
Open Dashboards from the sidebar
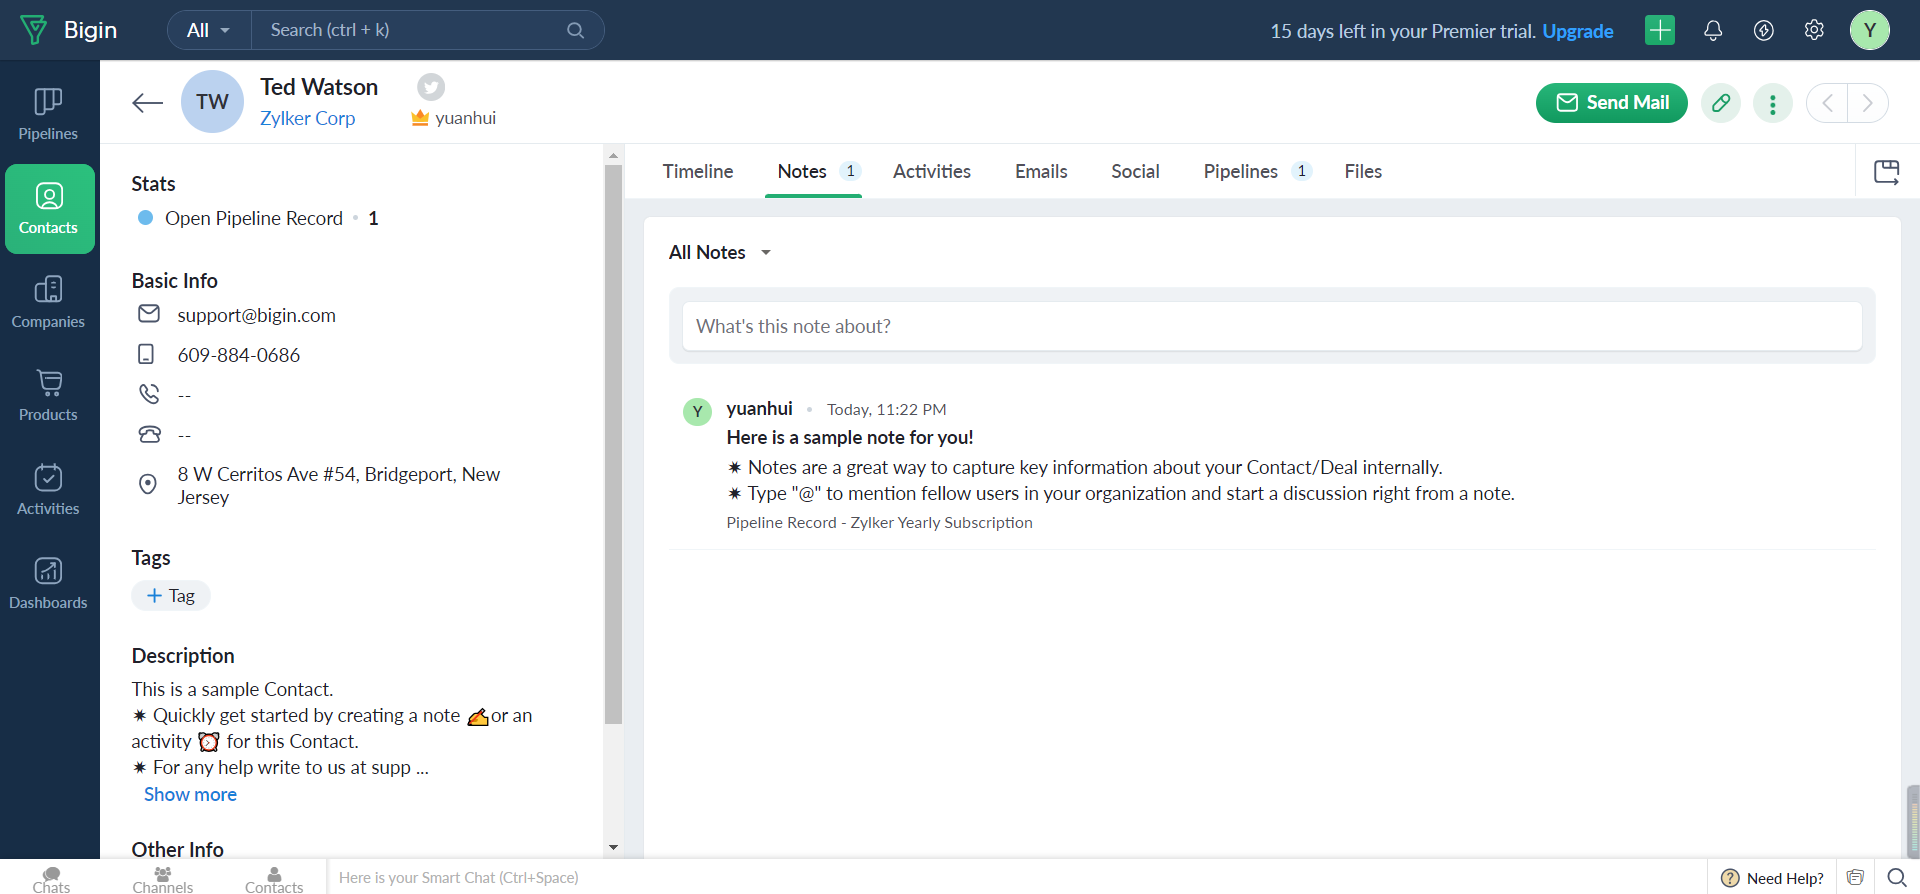click(x=48, y=583)
